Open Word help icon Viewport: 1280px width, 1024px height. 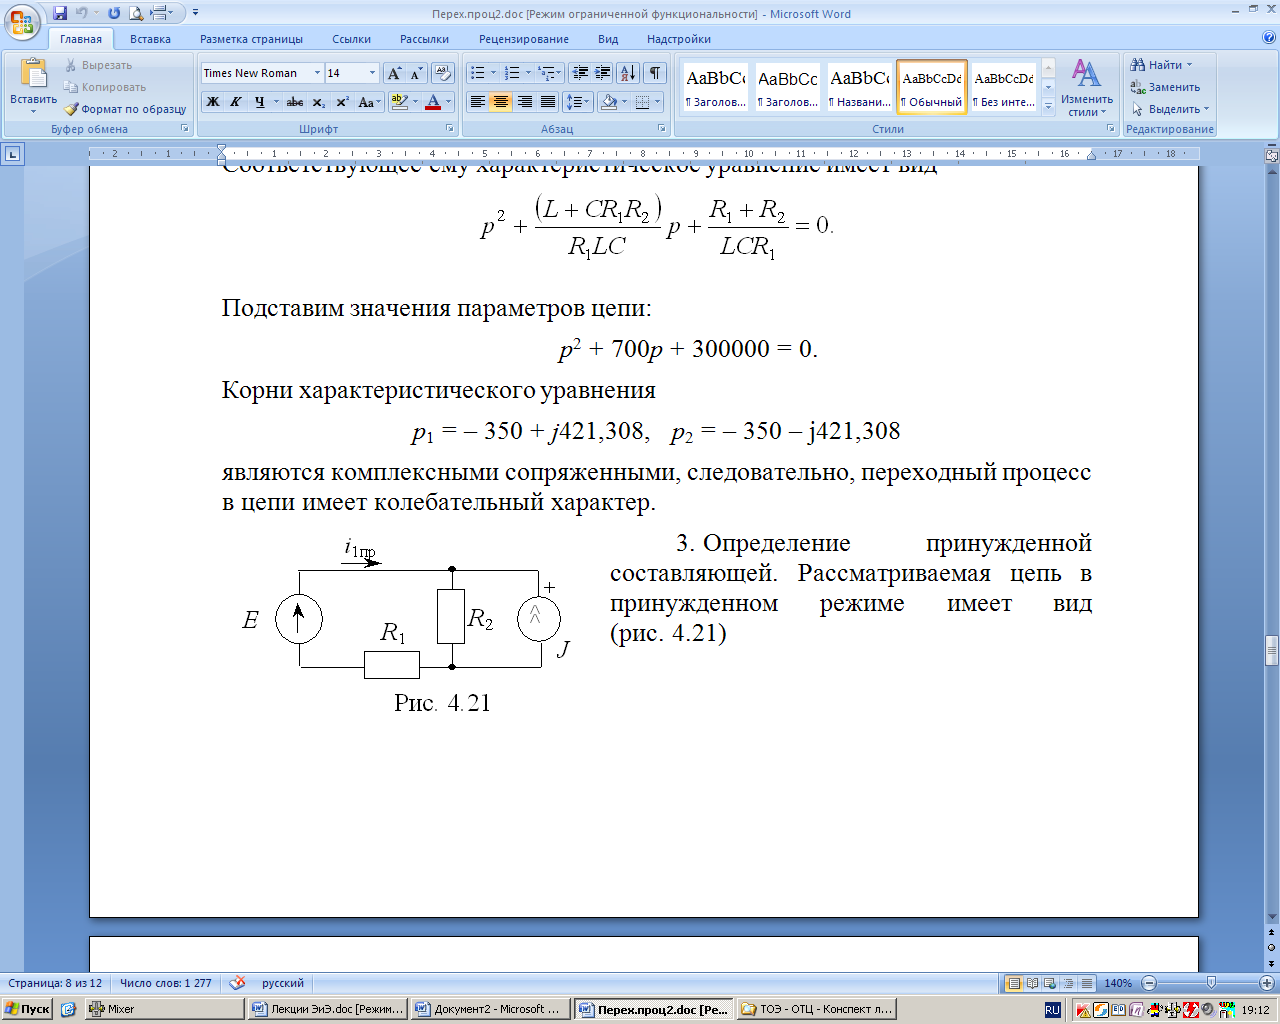1269,38
